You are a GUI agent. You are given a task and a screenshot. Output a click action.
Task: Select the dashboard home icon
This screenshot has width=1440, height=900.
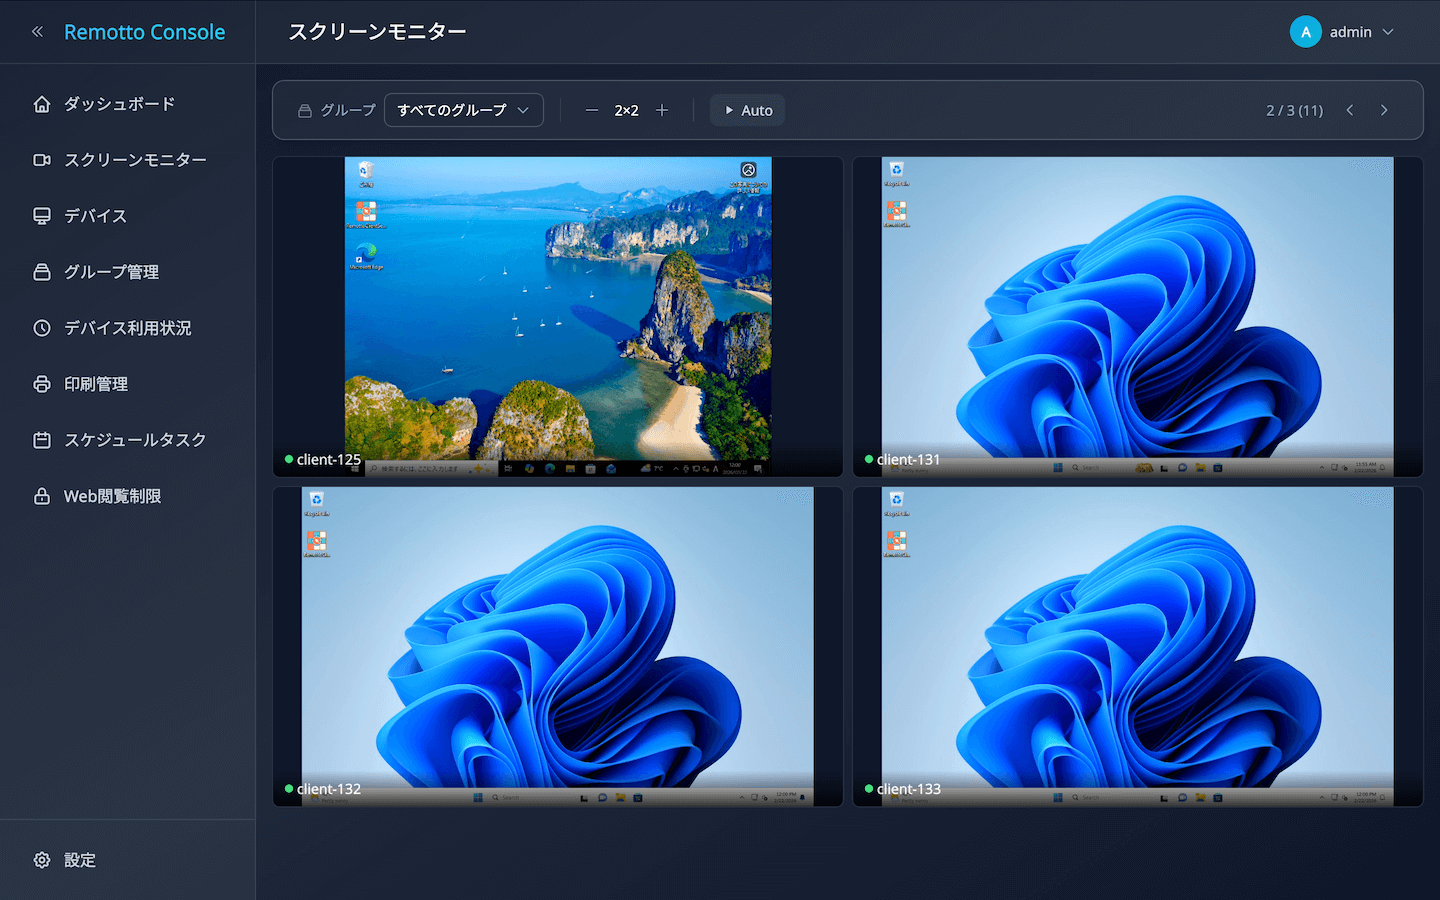pyautogui.click(x=40, y=103)
